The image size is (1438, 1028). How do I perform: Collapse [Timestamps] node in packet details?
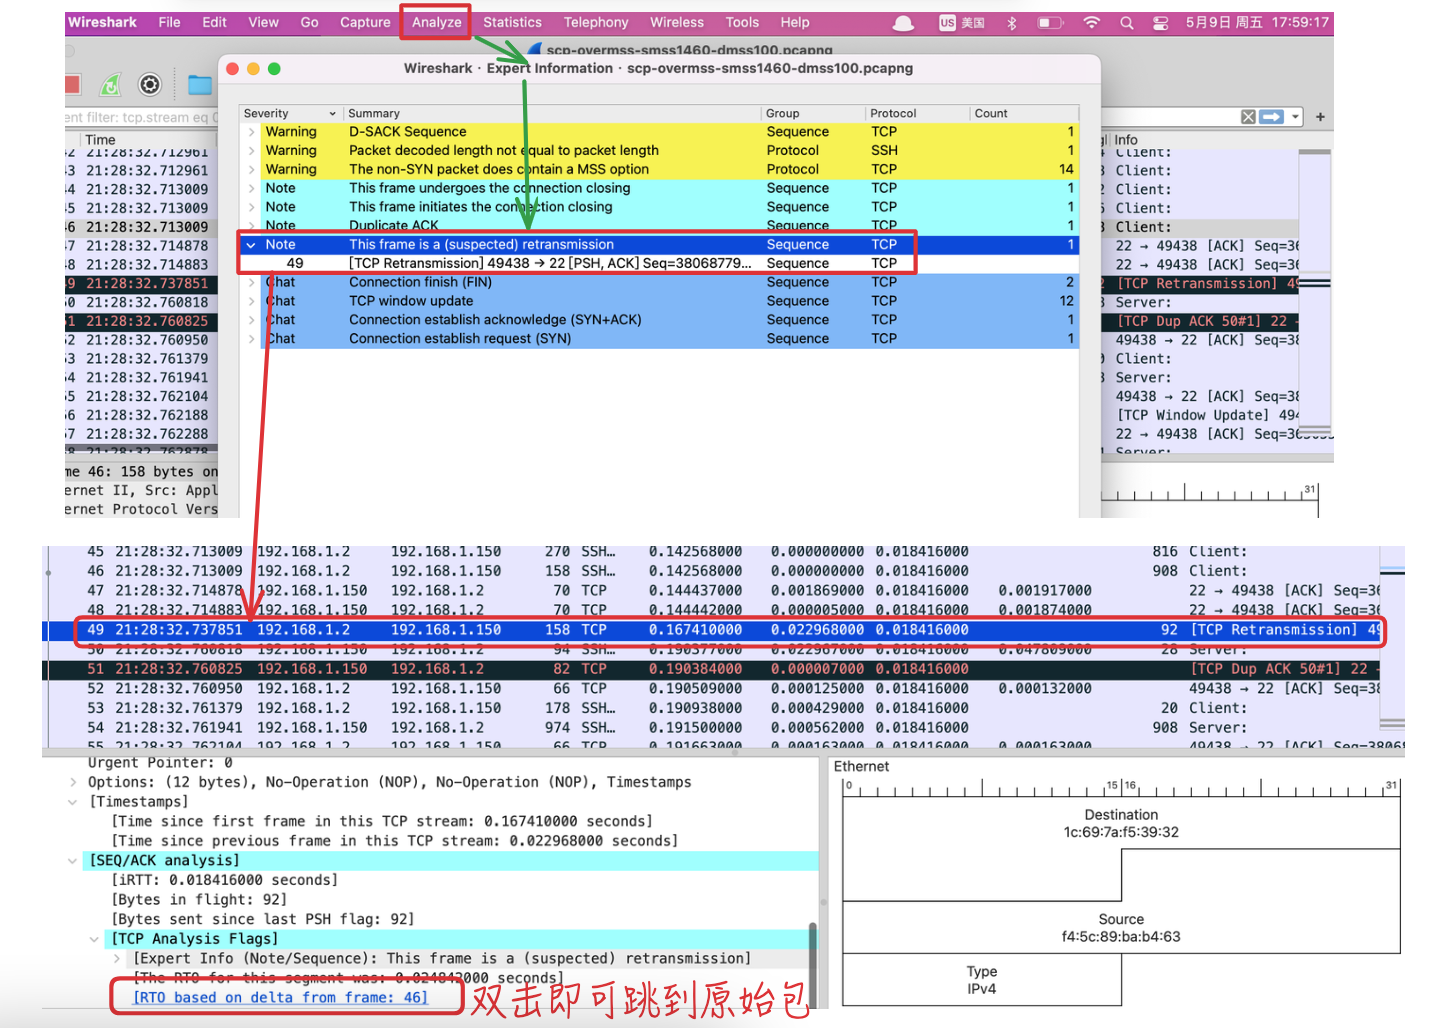[73, 802]
